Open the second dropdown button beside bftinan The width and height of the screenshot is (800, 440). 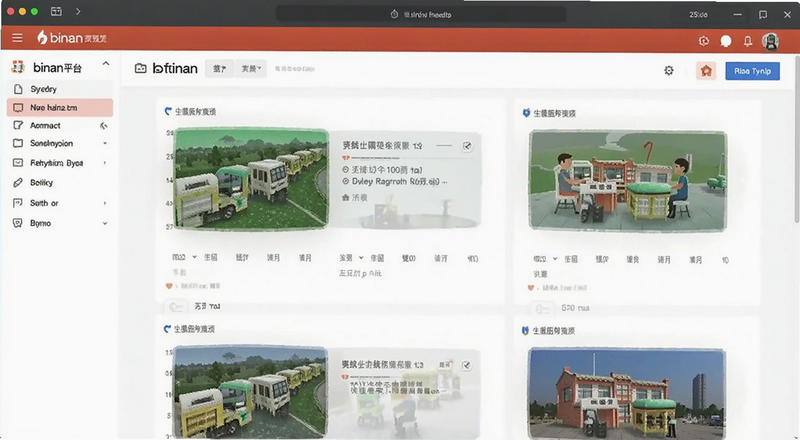click(x=251, y=68)
